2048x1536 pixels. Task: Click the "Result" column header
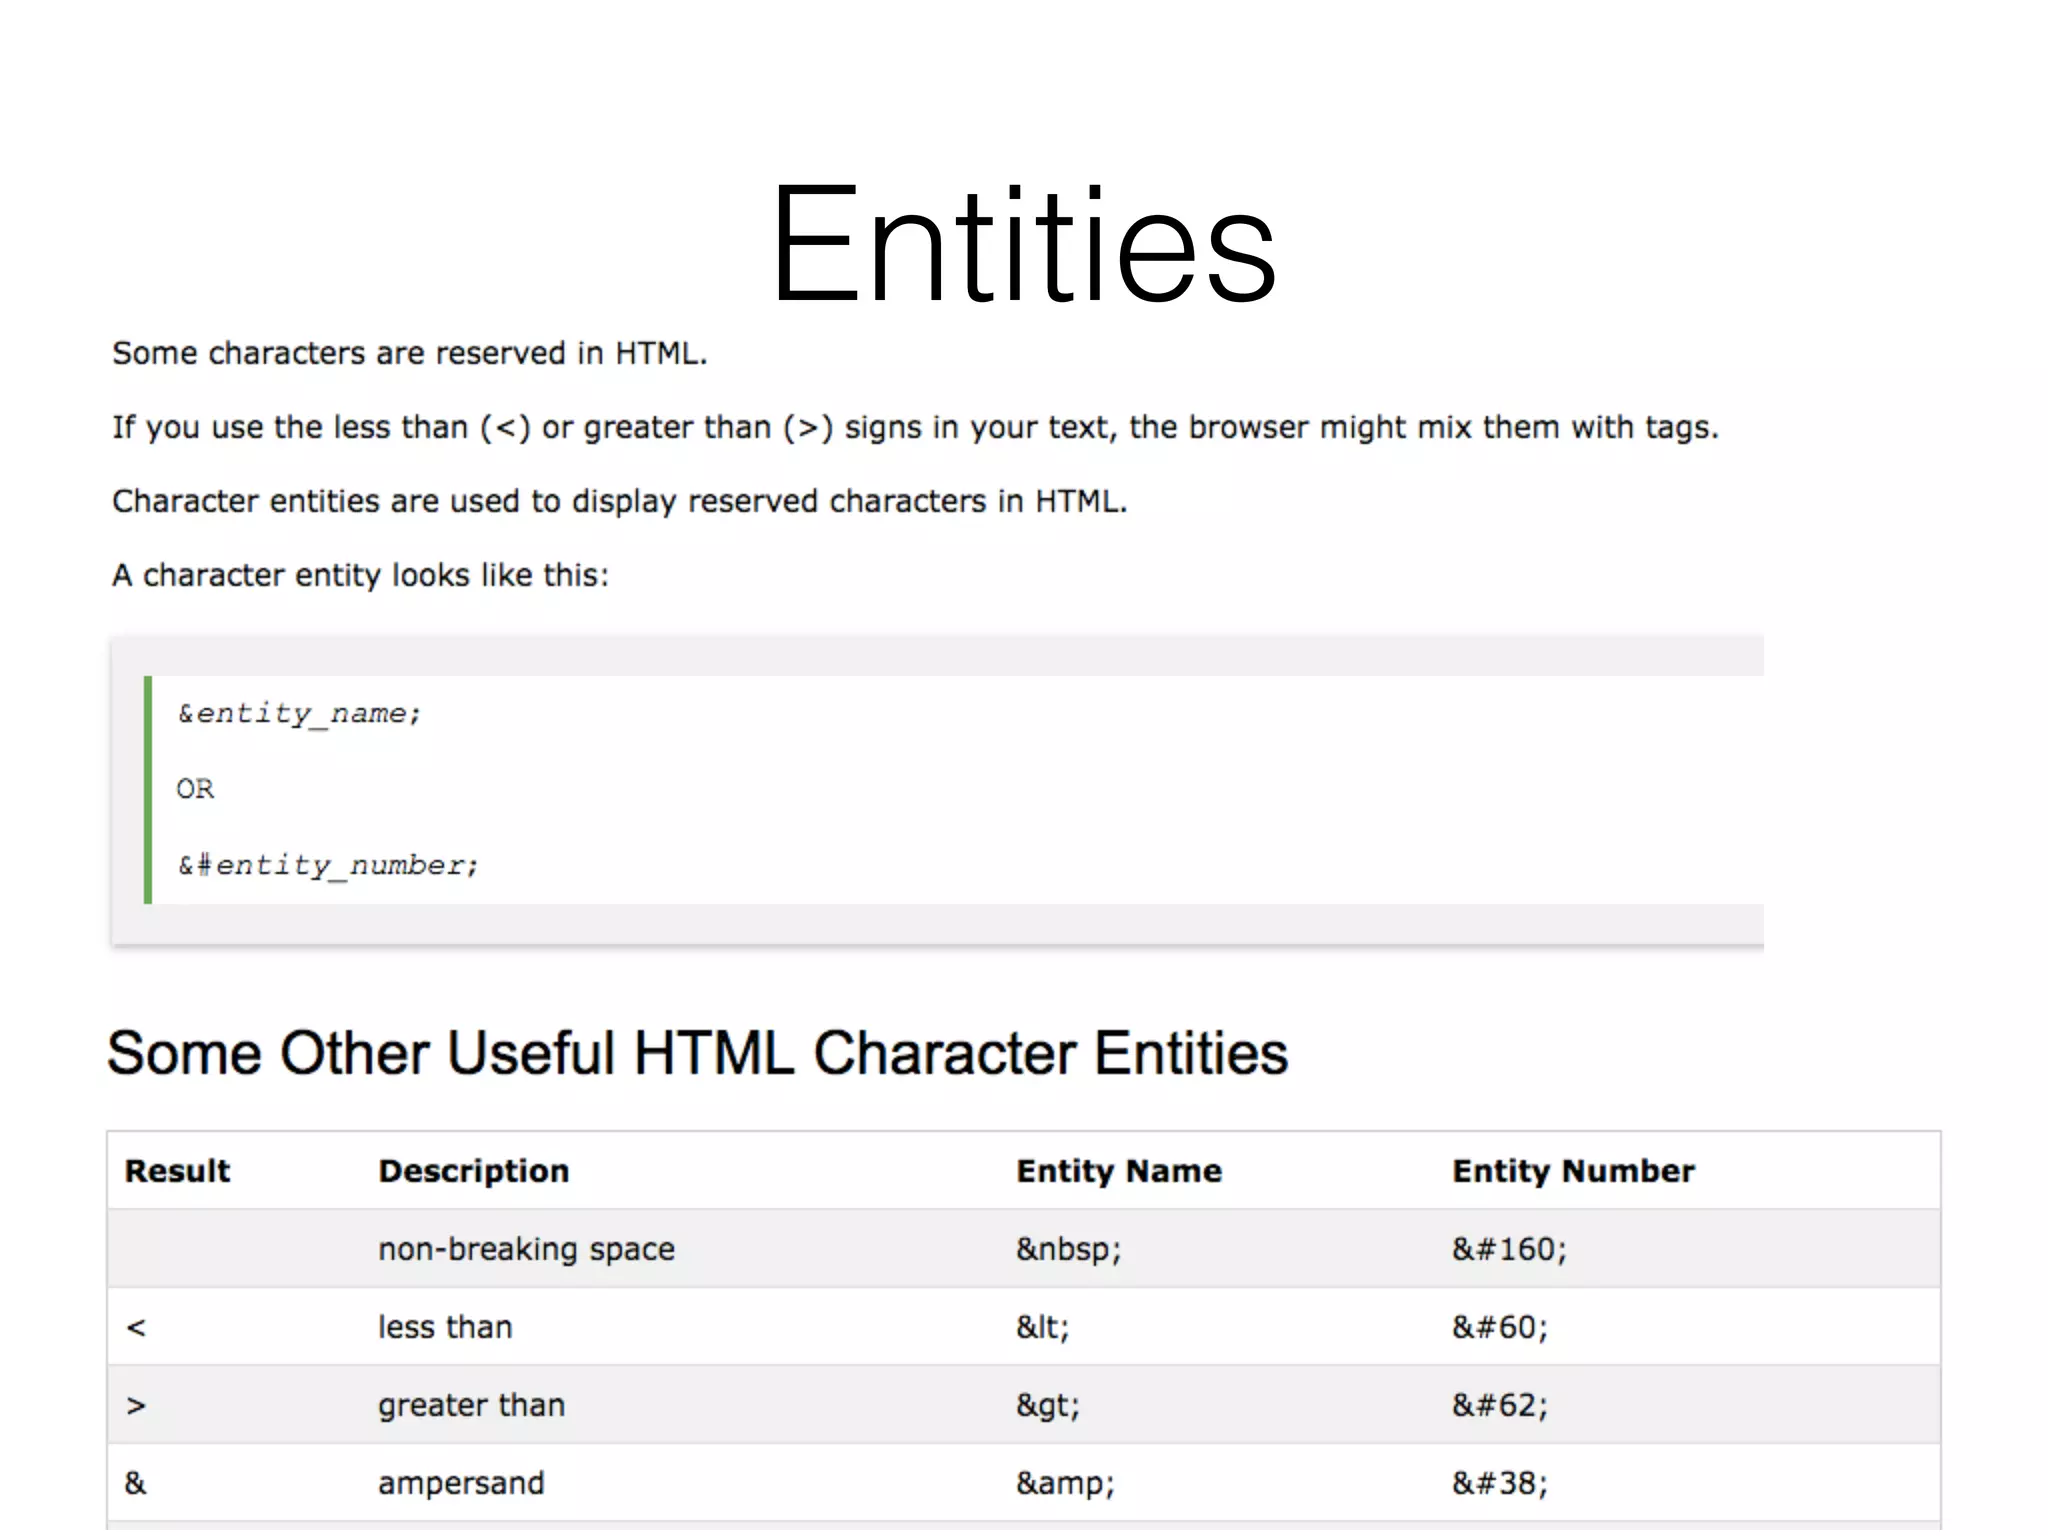tap(176, 1170)
